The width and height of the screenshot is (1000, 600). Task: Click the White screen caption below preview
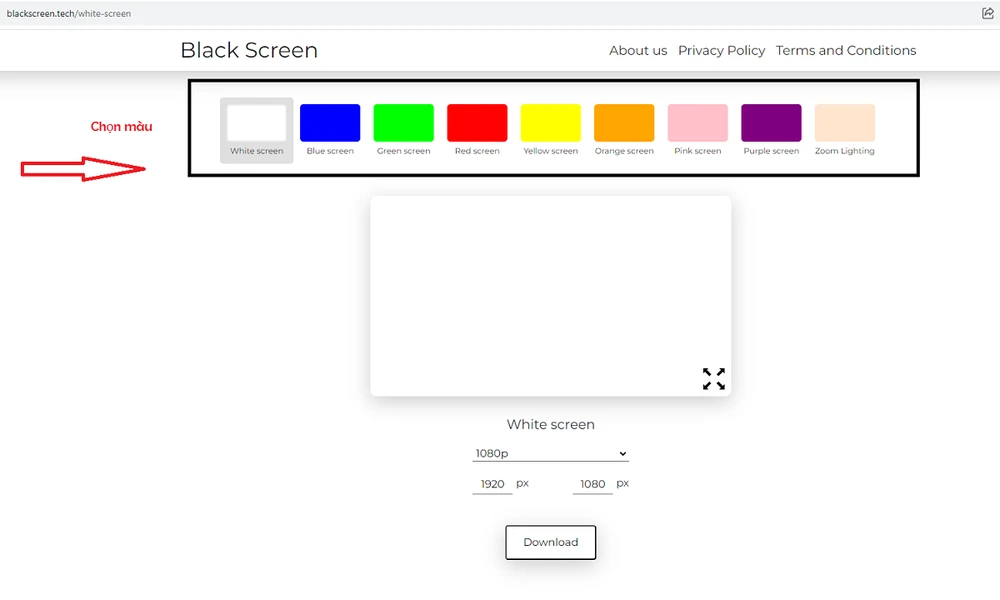[x=550, y=424]
